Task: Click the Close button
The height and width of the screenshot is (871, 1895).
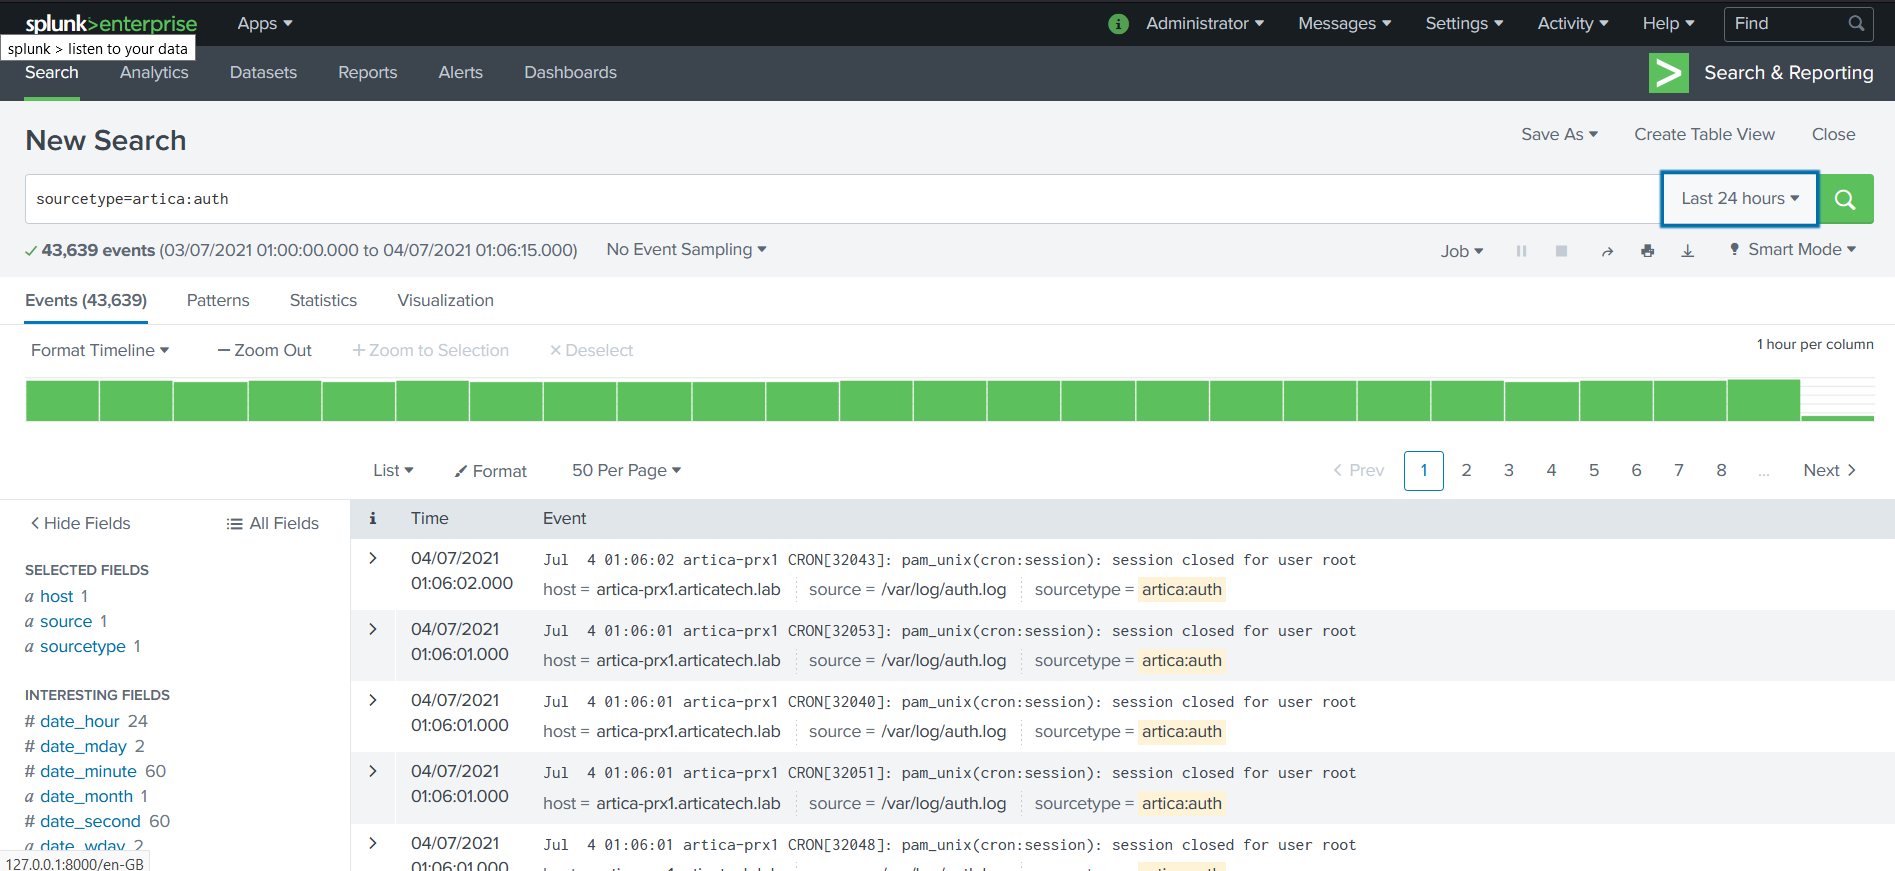Action: pyautogui.click(x=1833, y=134)
